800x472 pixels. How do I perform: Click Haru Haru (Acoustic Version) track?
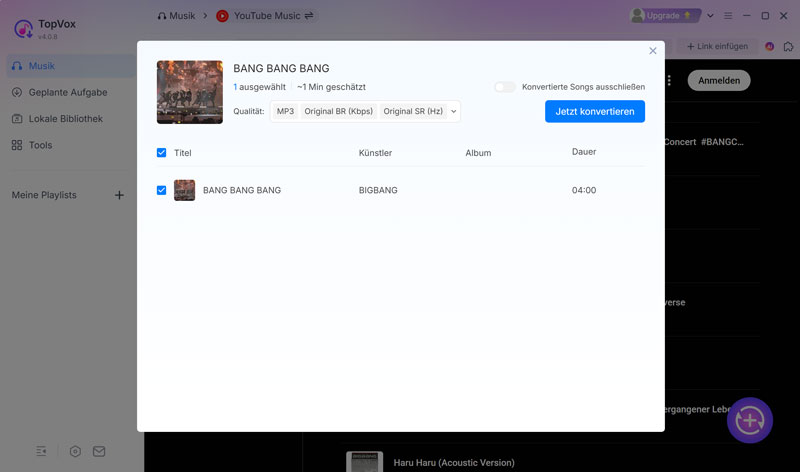point(454,463)
